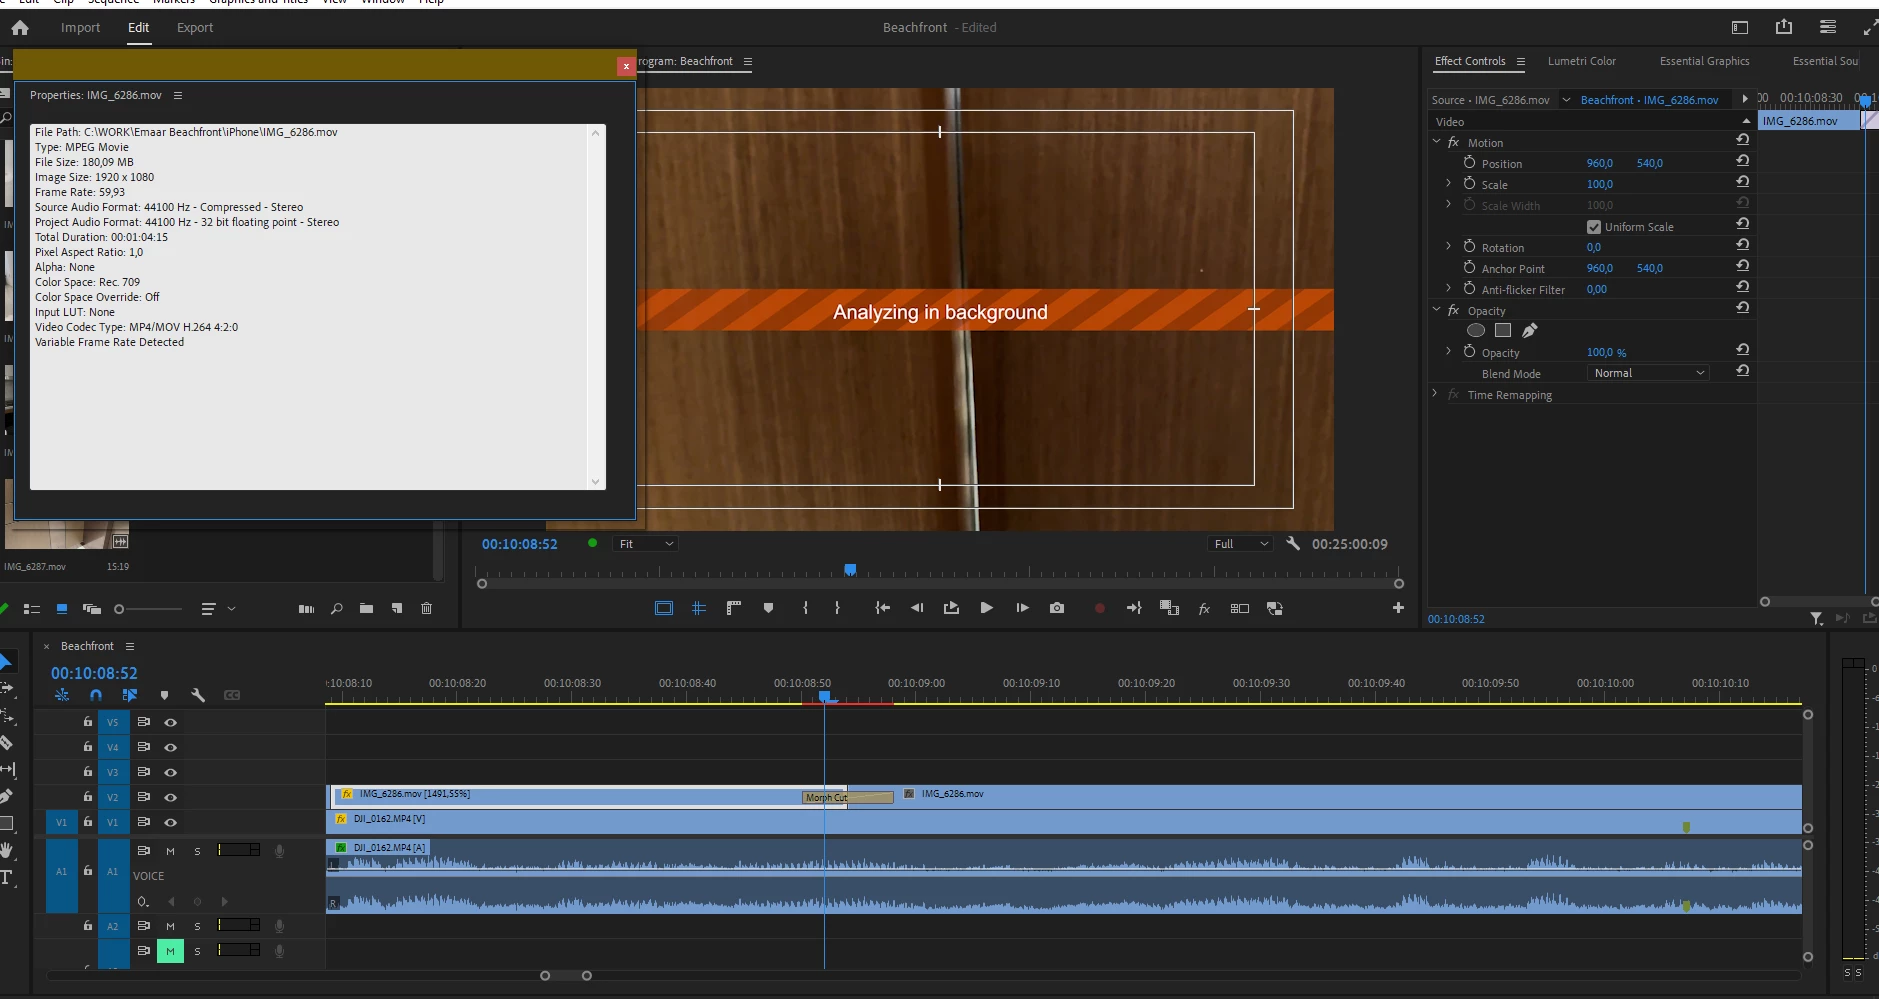Collapse the Motion effect group
This screenshot has height=999, width=1879.
click(x=1437, y=142)
